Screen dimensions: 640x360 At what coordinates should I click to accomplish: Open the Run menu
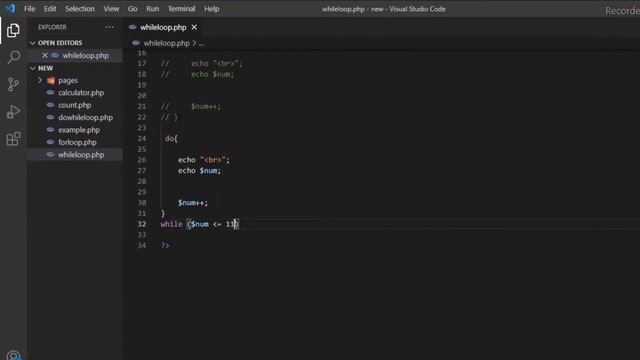[153, 9]
